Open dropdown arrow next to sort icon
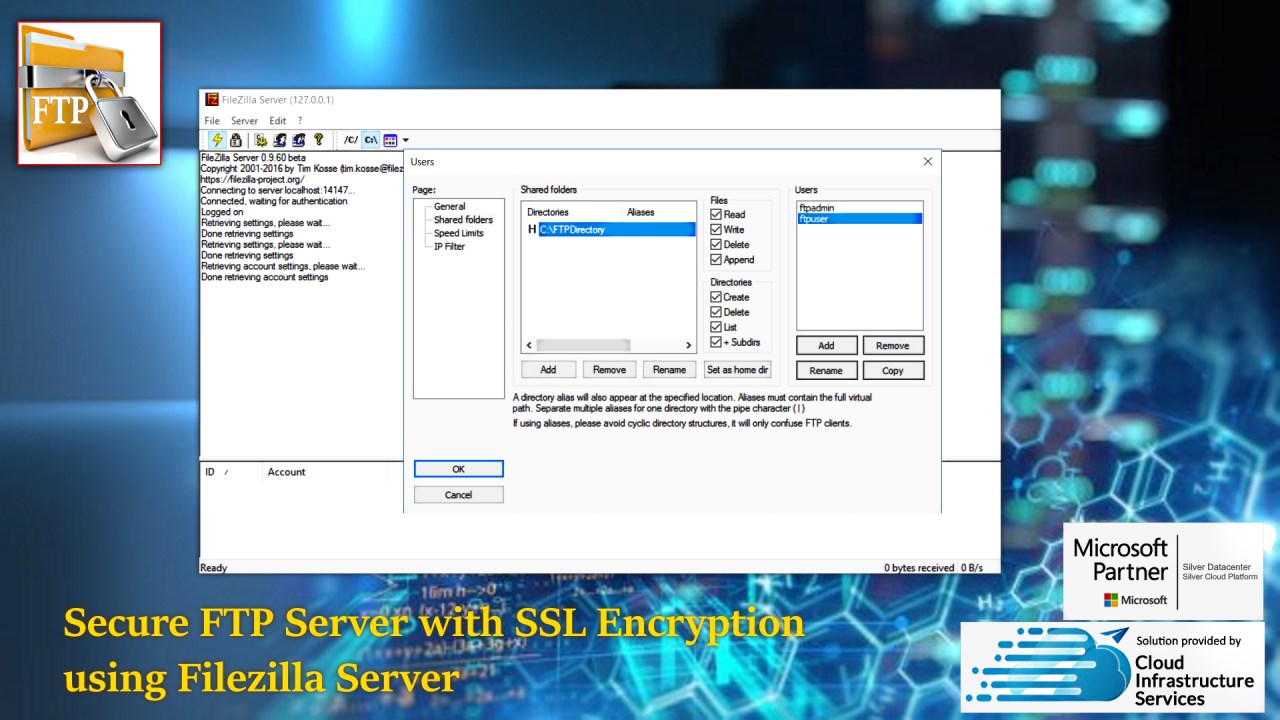This screenshot has height=720, width=1280. click(x=405, y=140)
